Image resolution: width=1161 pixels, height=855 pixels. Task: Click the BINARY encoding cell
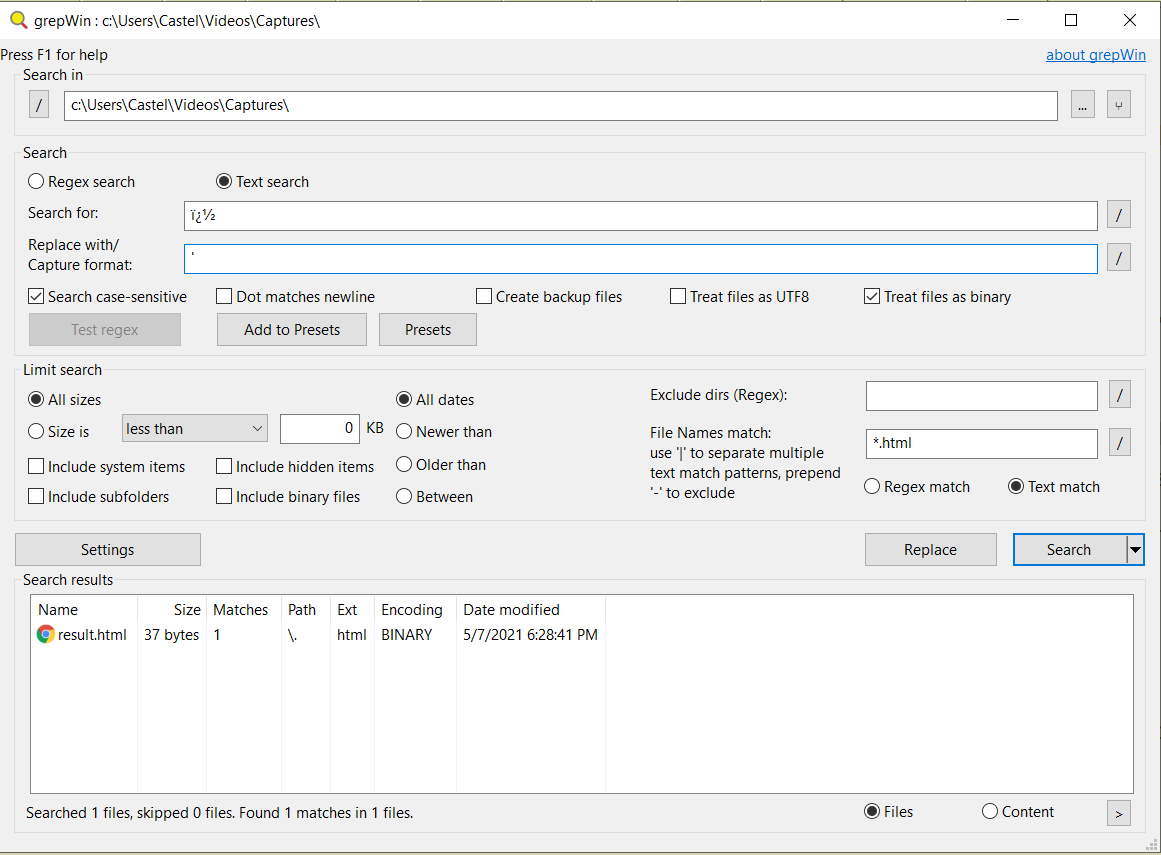pyautogui.click(x=406, y=634)
